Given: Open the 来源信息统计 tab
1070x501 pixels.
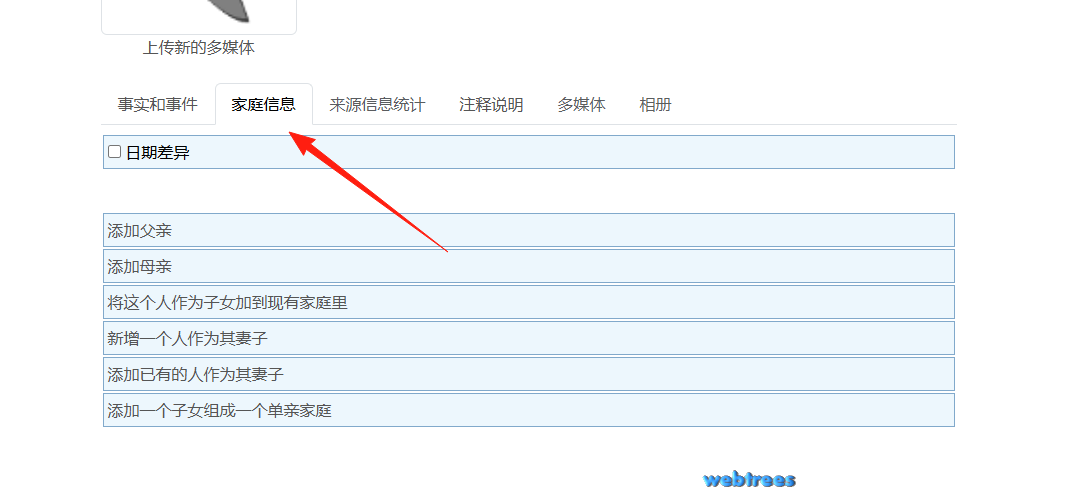Looking at the screenshot, I should pos(377,104).
